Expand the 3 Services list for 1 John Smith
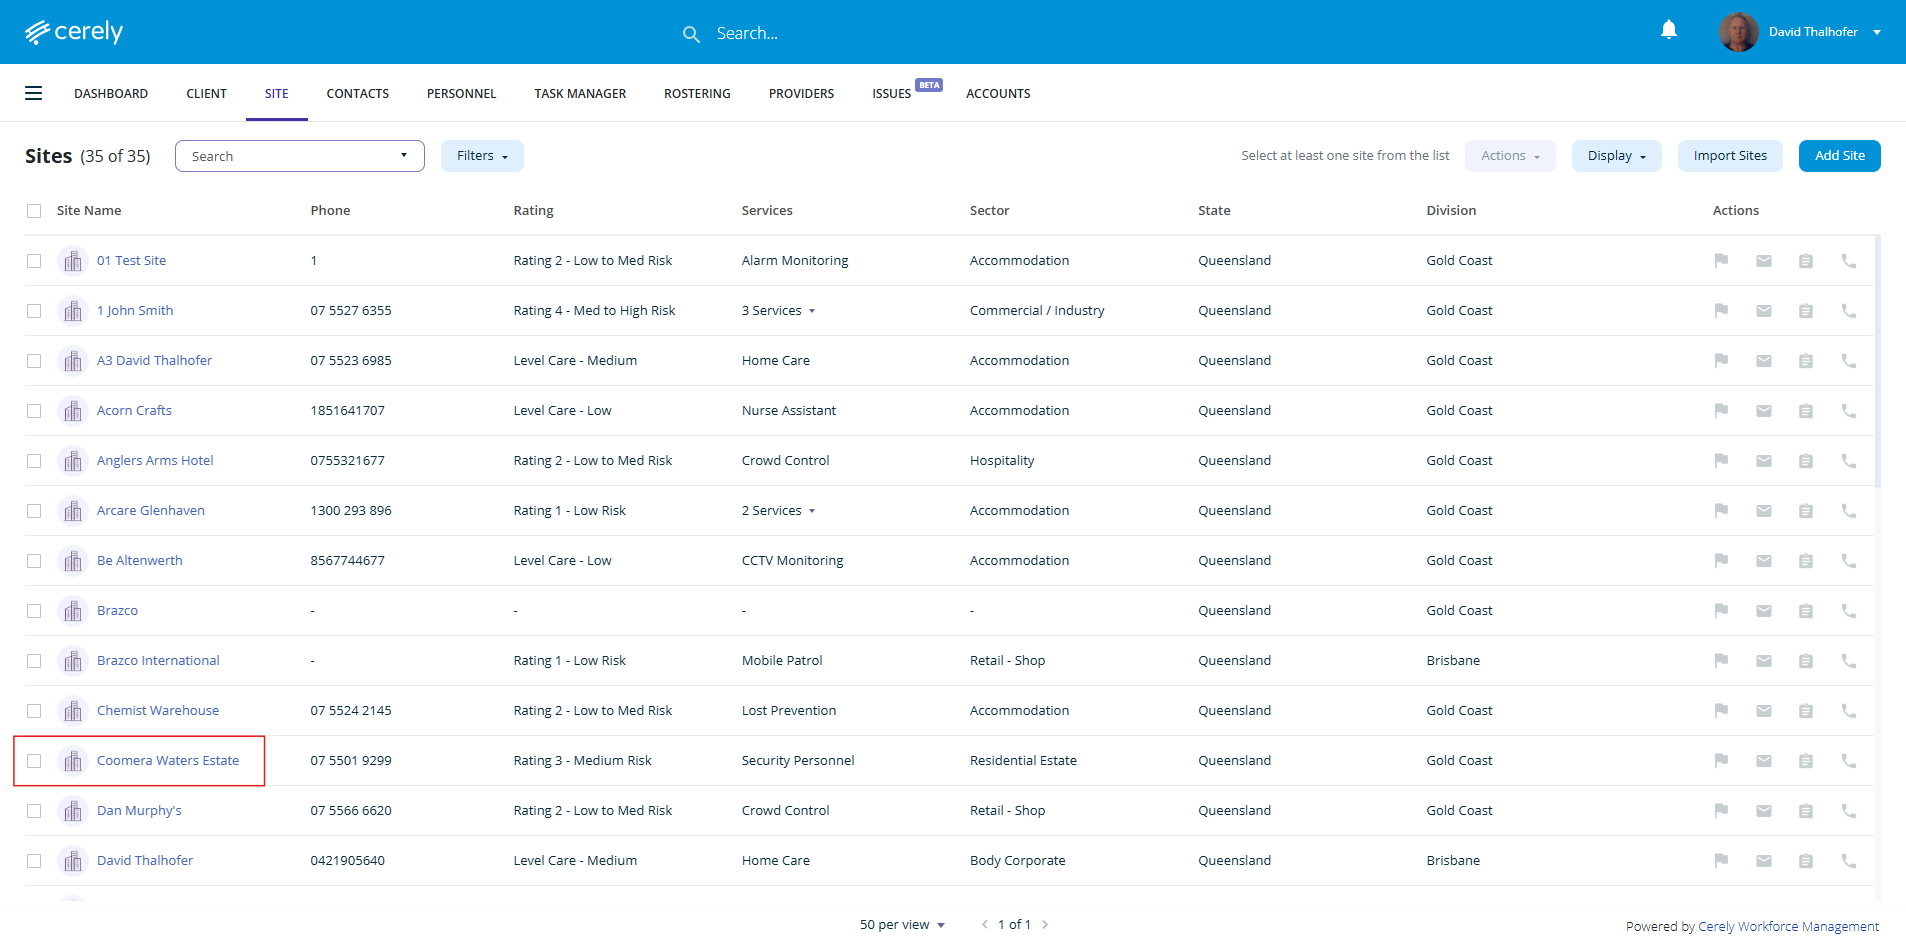 [779, 311]
